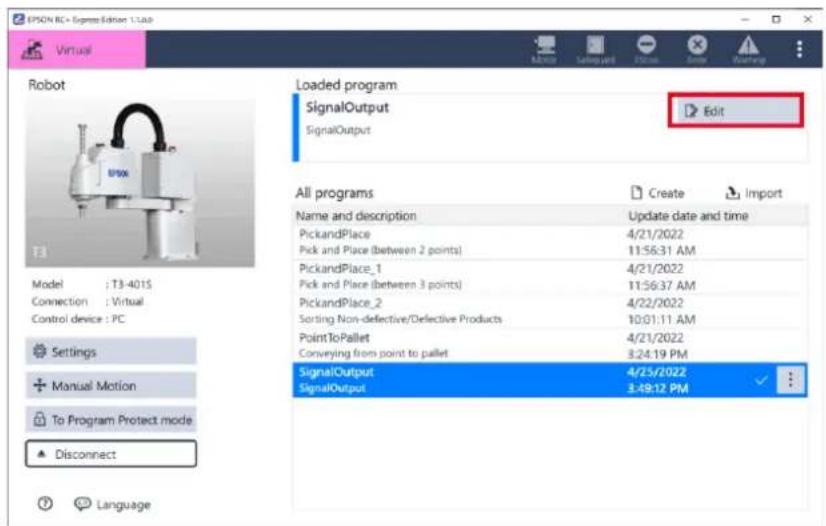Screen dimensions: 826x526
Task: Click the Safeguard status icon
Action: point(596,49)
